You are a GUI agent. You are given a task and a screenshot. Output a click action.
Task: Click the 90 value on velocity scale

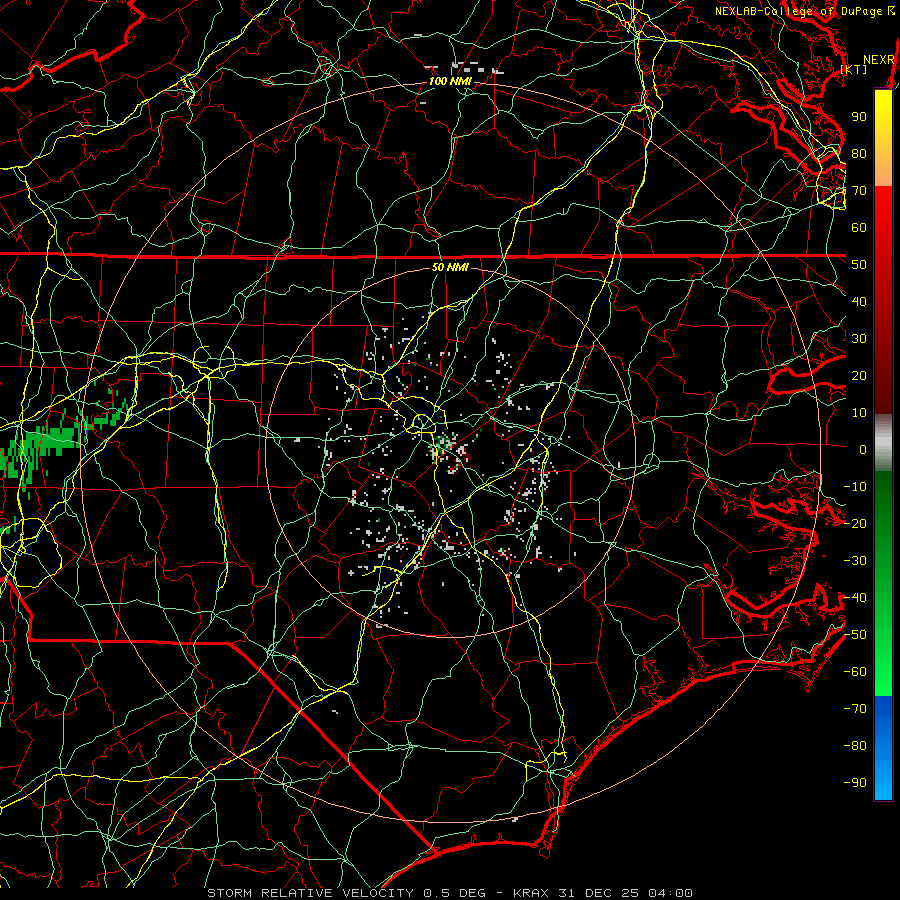click(x=859, y=117)
